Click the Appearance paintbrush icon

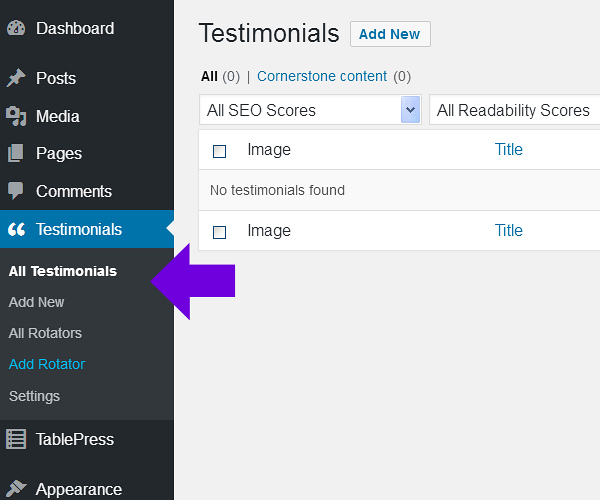pyautogui.click(x=16, y=489)
